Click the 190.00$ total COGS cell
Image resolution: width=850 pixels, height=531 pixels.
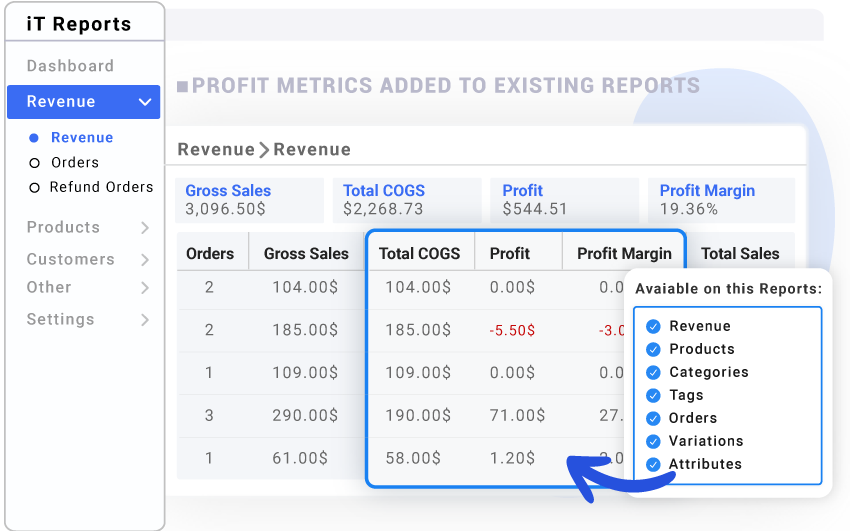pos(418,416)
